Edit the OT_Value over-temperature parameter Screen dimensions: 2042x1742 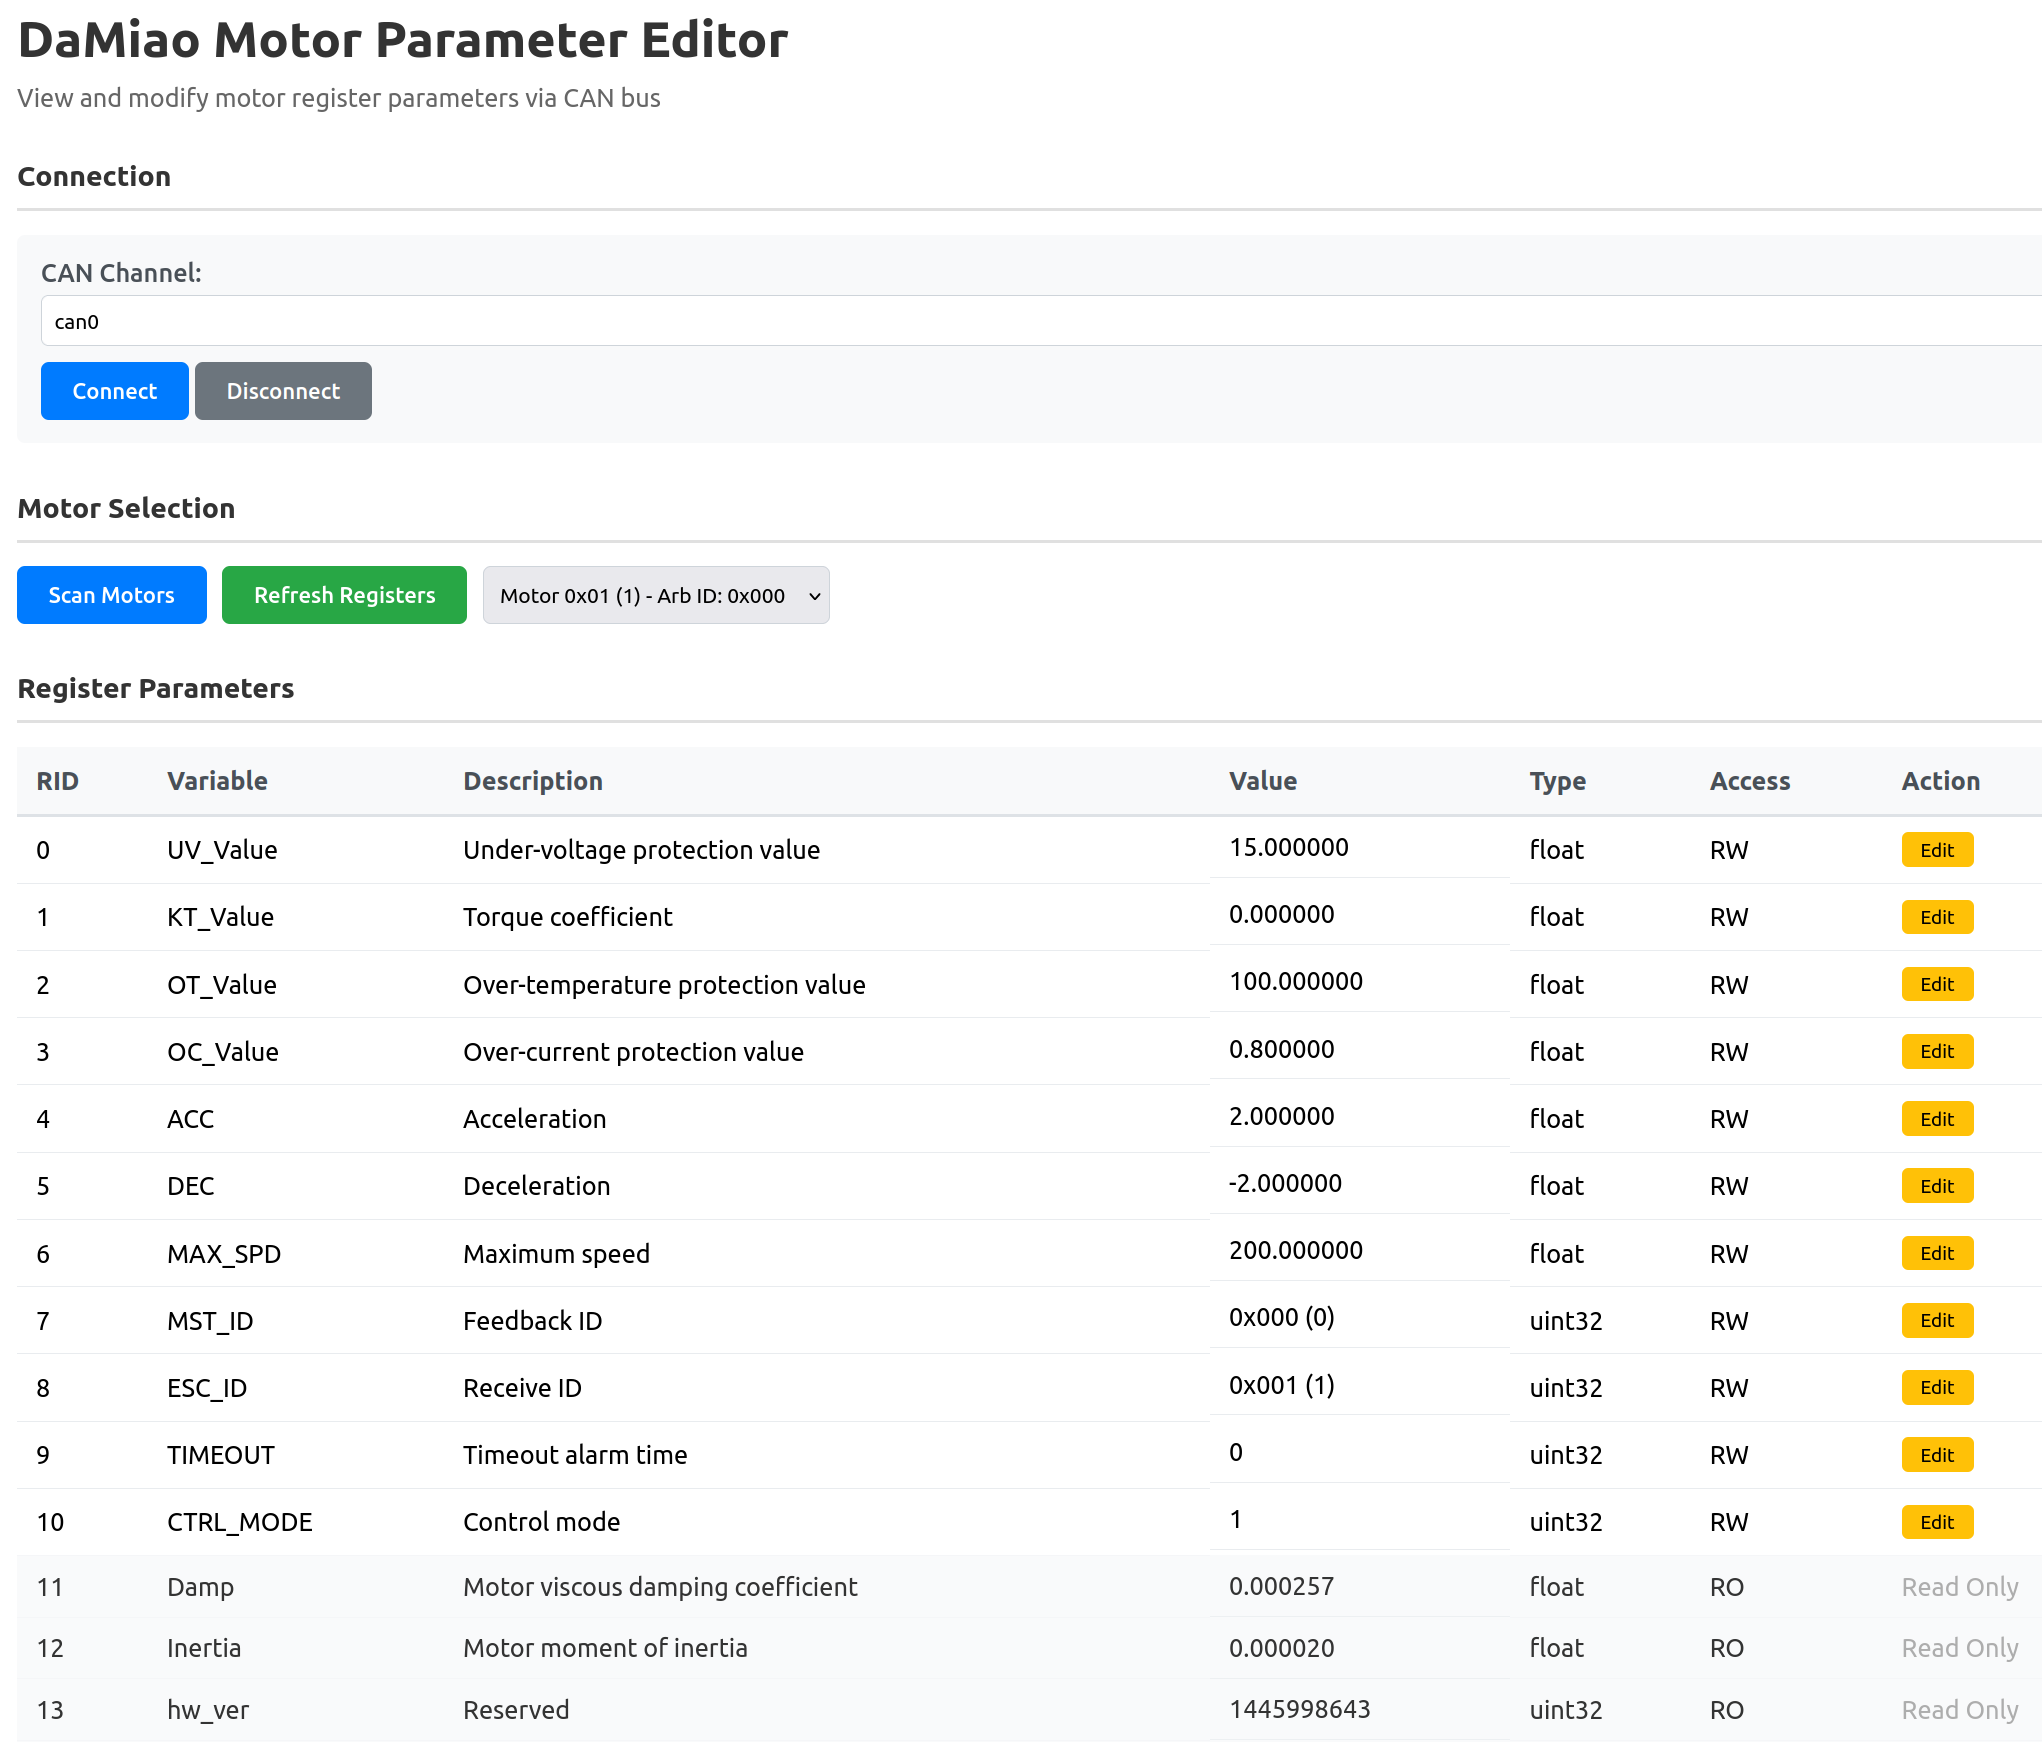(x=1936, y=984)
